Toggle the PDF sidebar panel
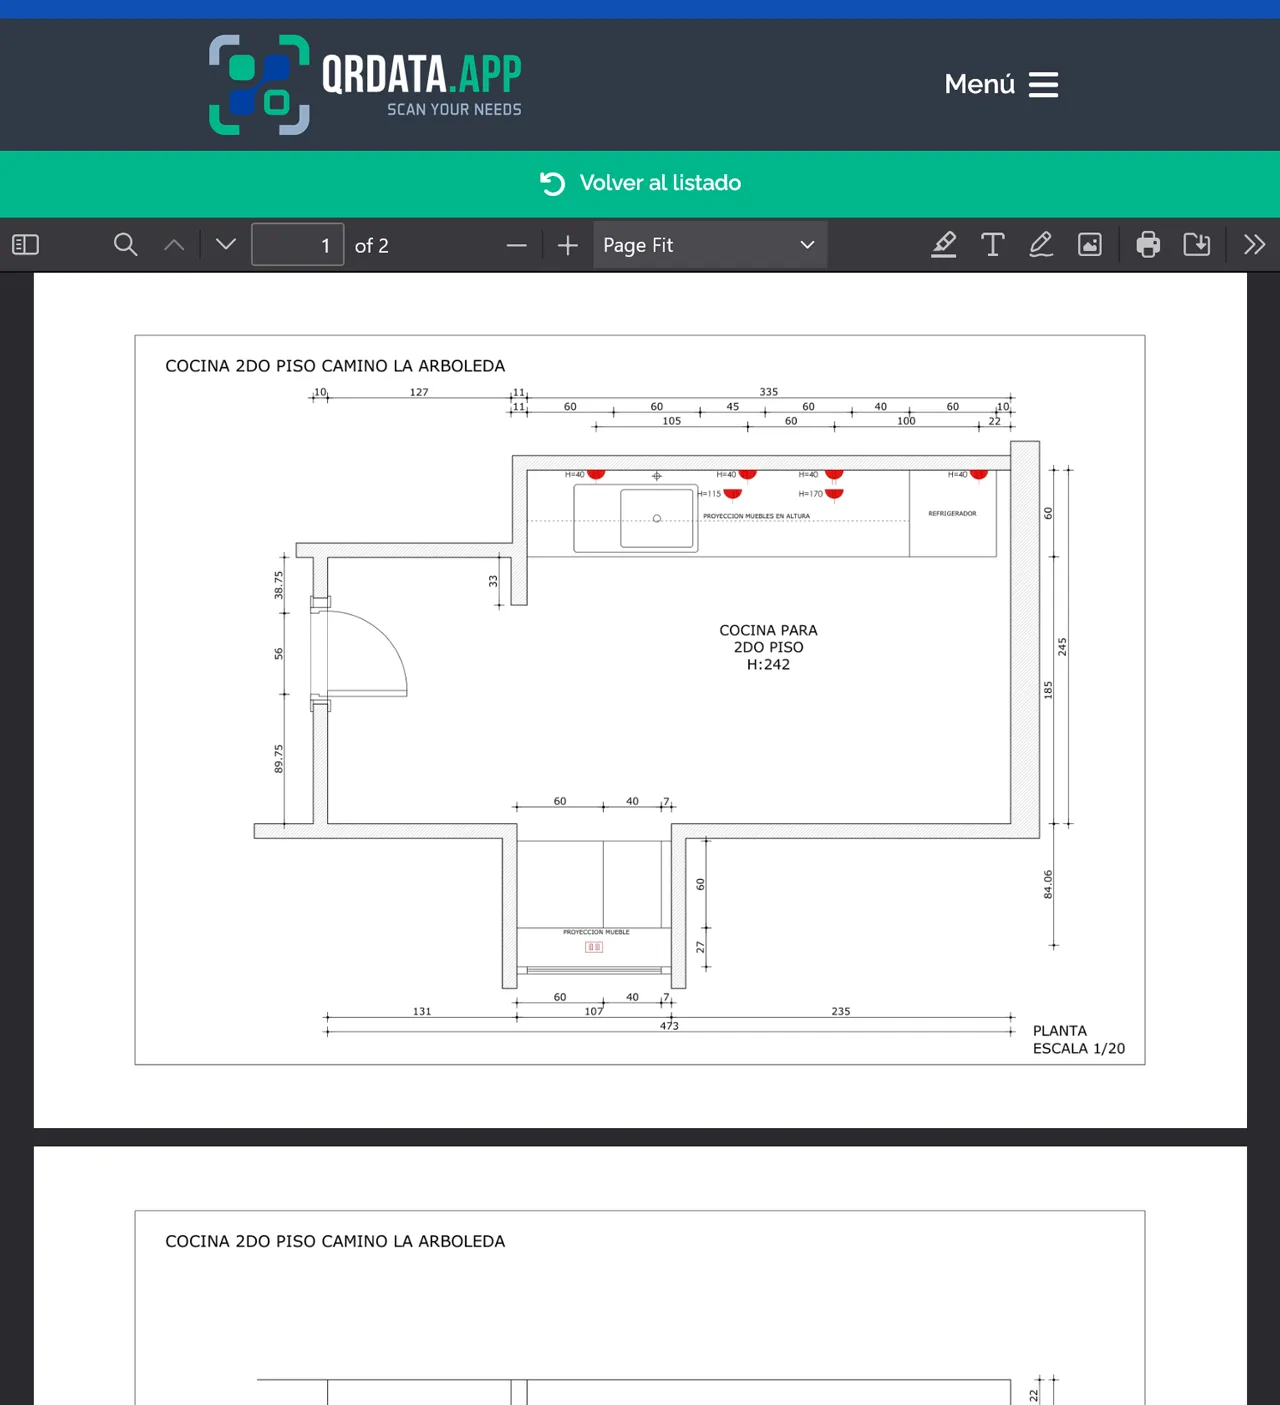 [25, 245]
